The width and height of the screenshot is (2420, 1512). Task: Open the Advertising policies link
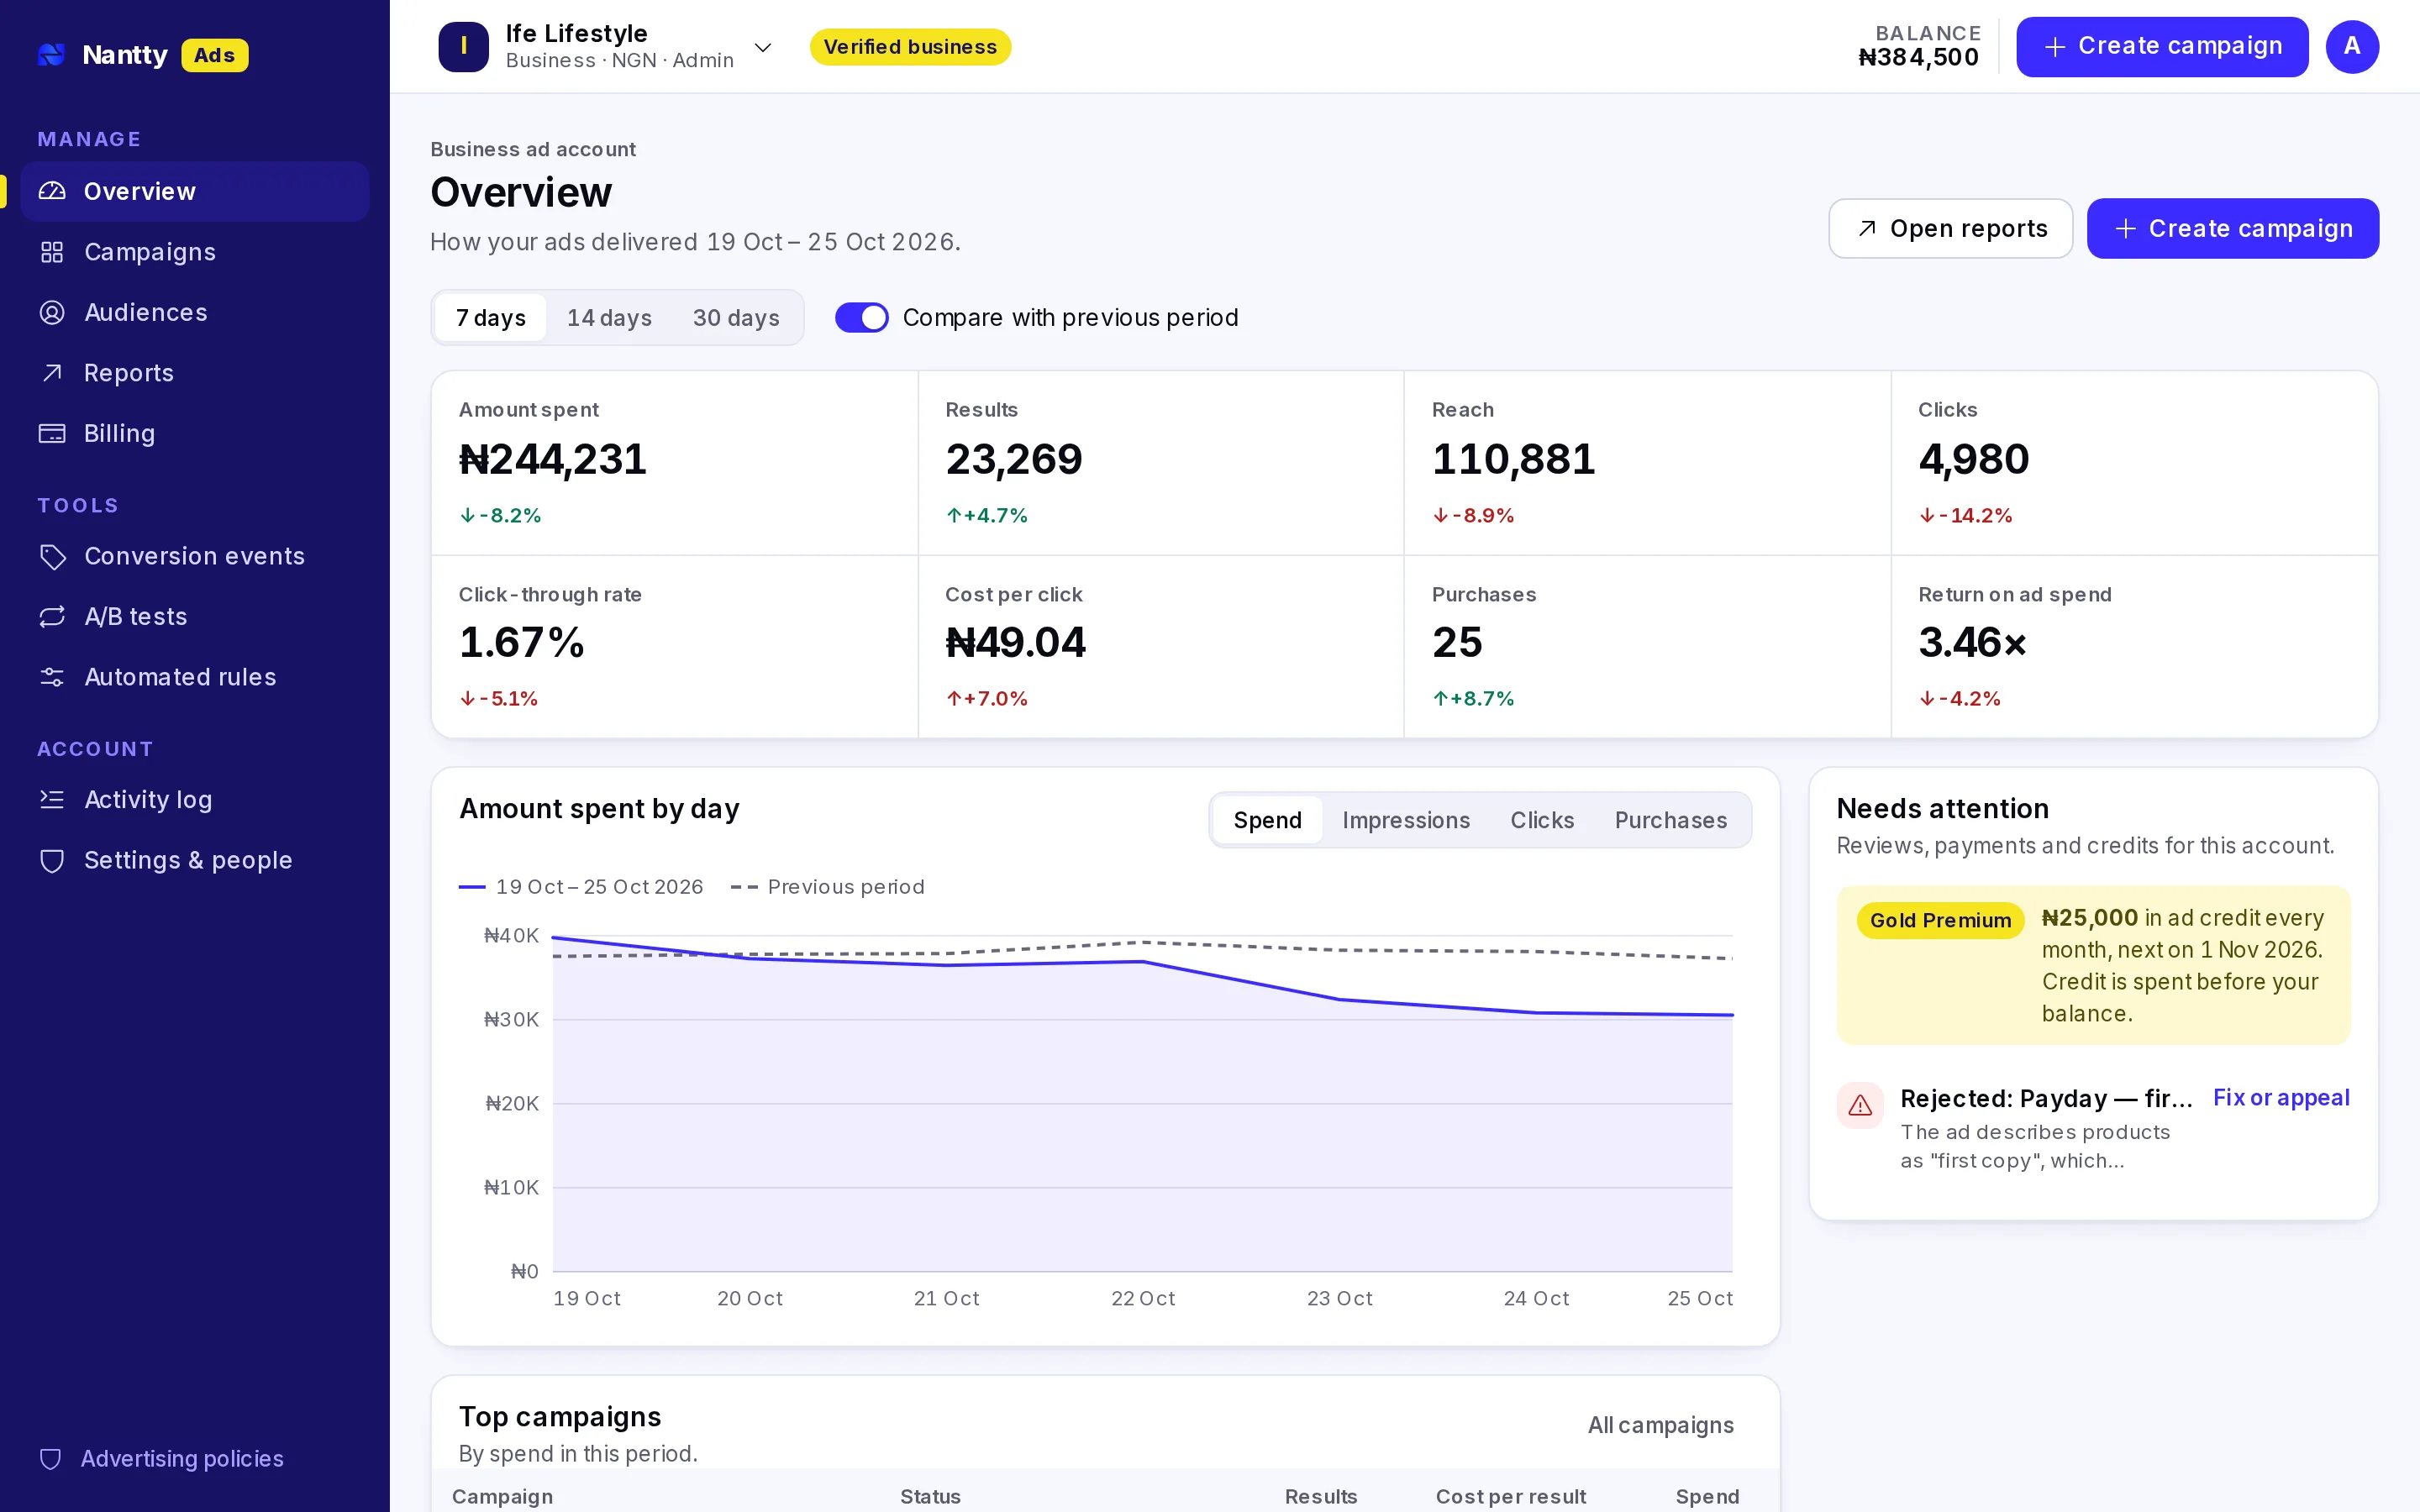(182, 1458)
